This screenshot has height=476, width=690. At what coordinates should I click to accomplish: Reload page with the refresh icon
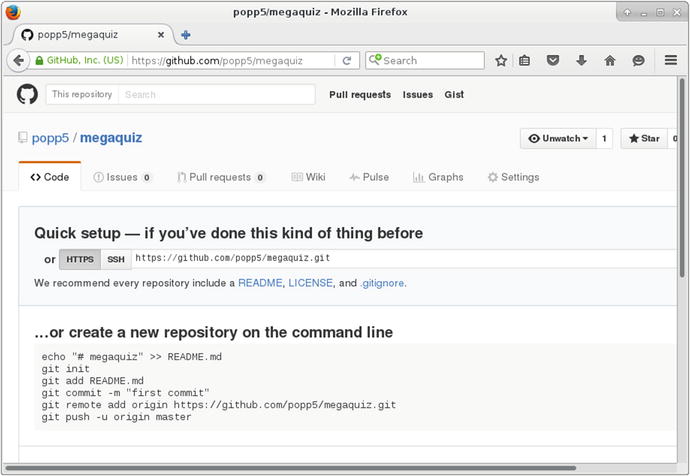[347, 60]
